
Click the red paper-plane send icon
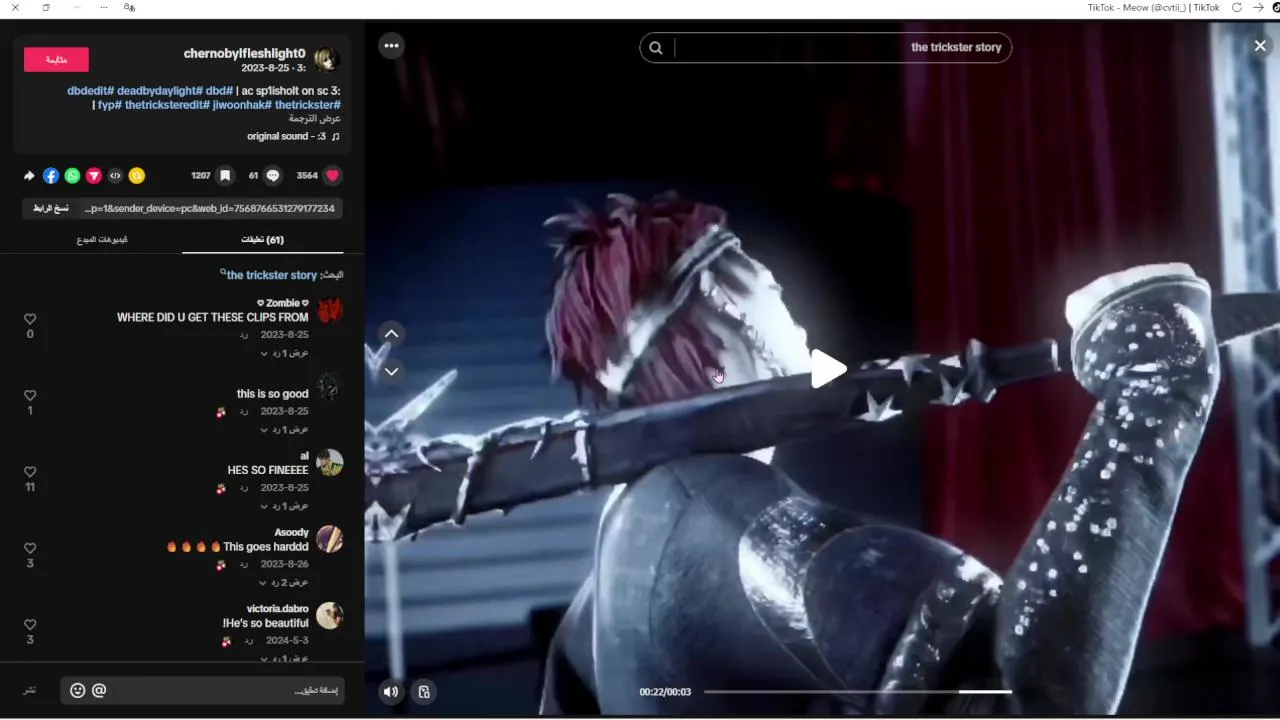pos(94,176)
